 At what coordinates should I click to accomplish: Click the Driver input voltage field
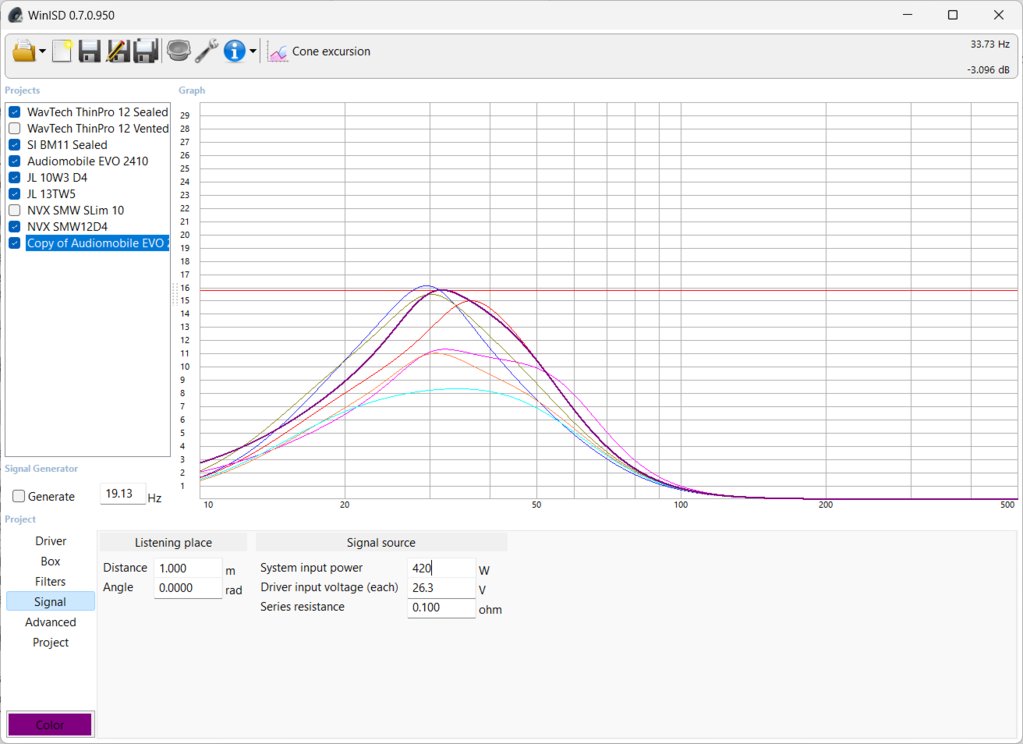point(441,588)
